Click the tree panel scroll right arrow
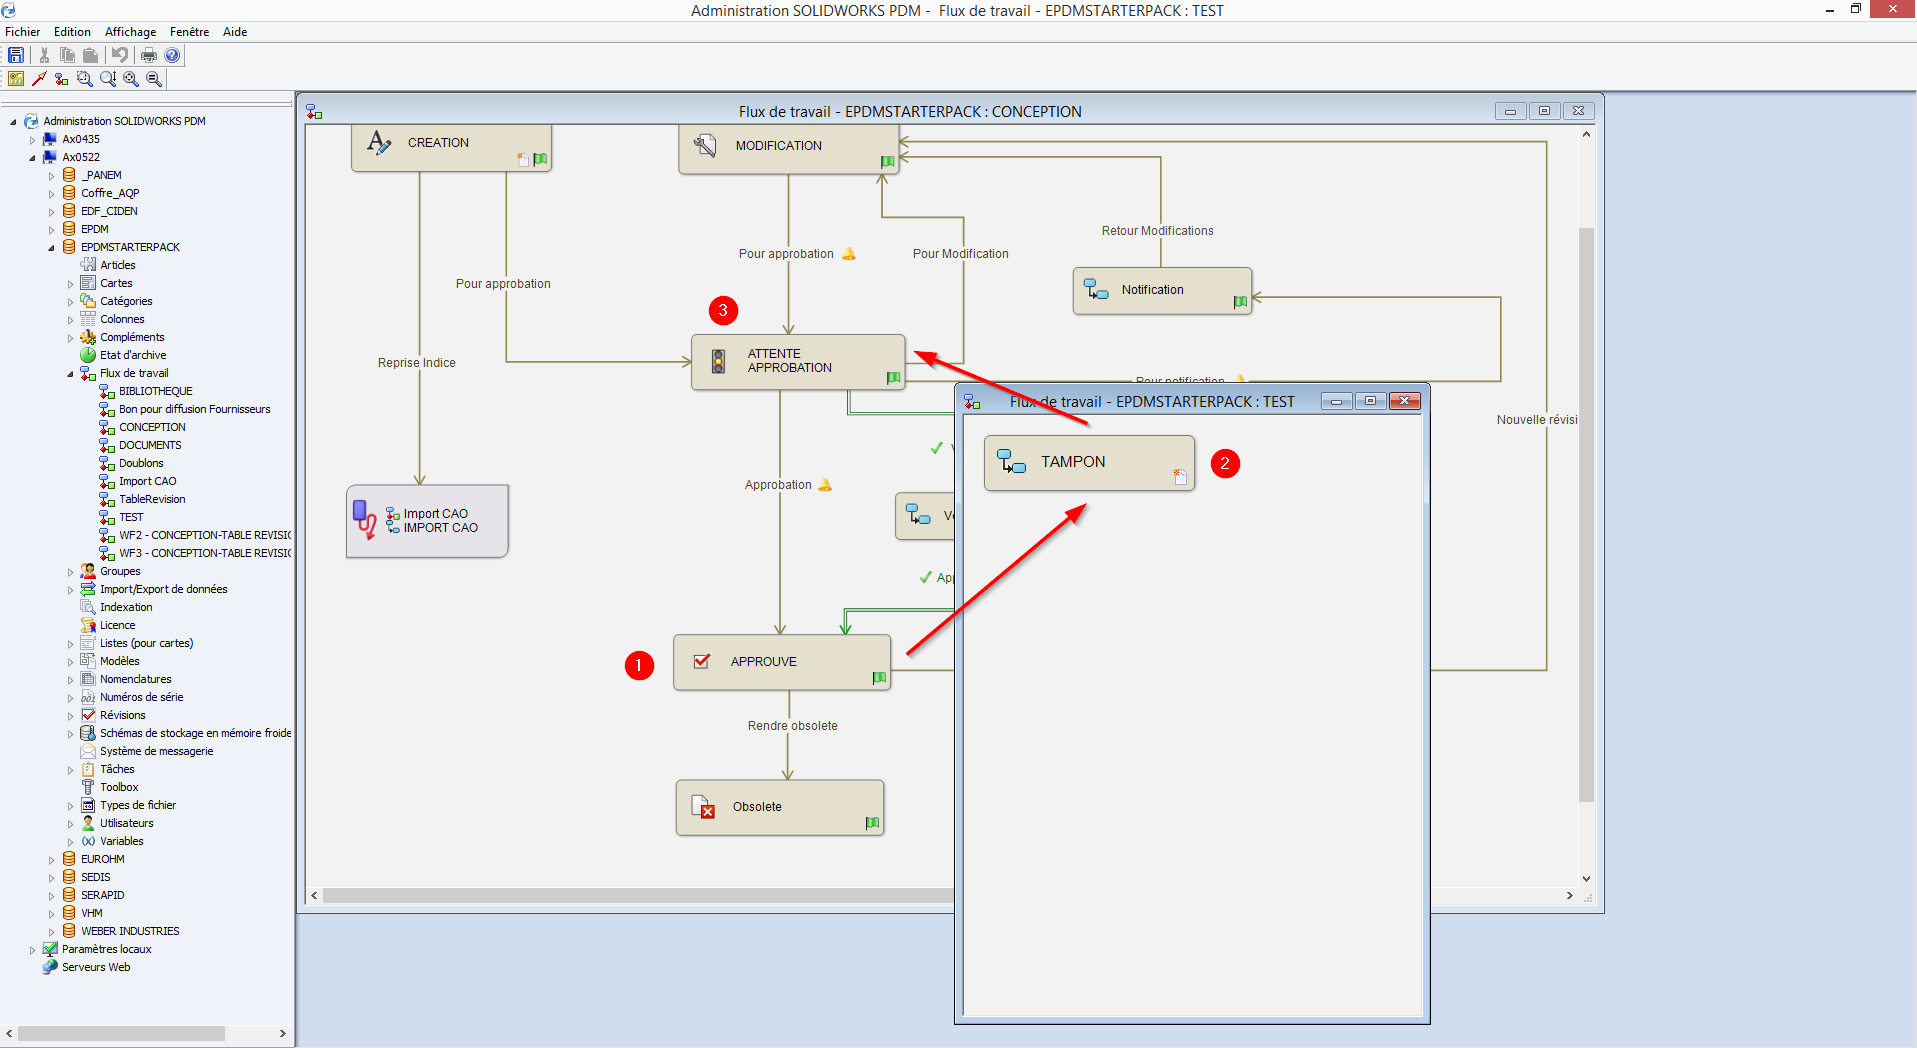The width and height of the screenshot is (1917, 1048). coord(283,1033)
